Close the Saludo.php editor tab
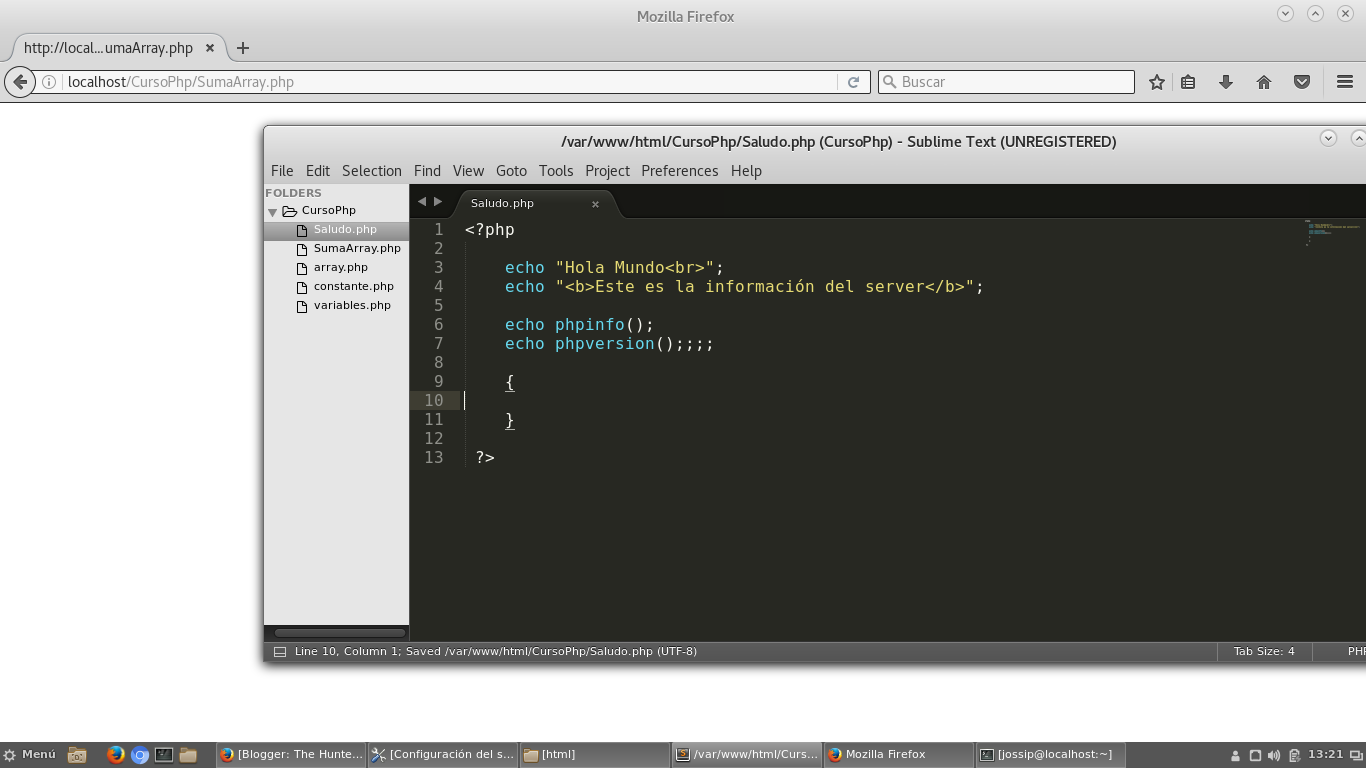The image size is (1366, 768). pyautogui.click(x=595, y=204)
